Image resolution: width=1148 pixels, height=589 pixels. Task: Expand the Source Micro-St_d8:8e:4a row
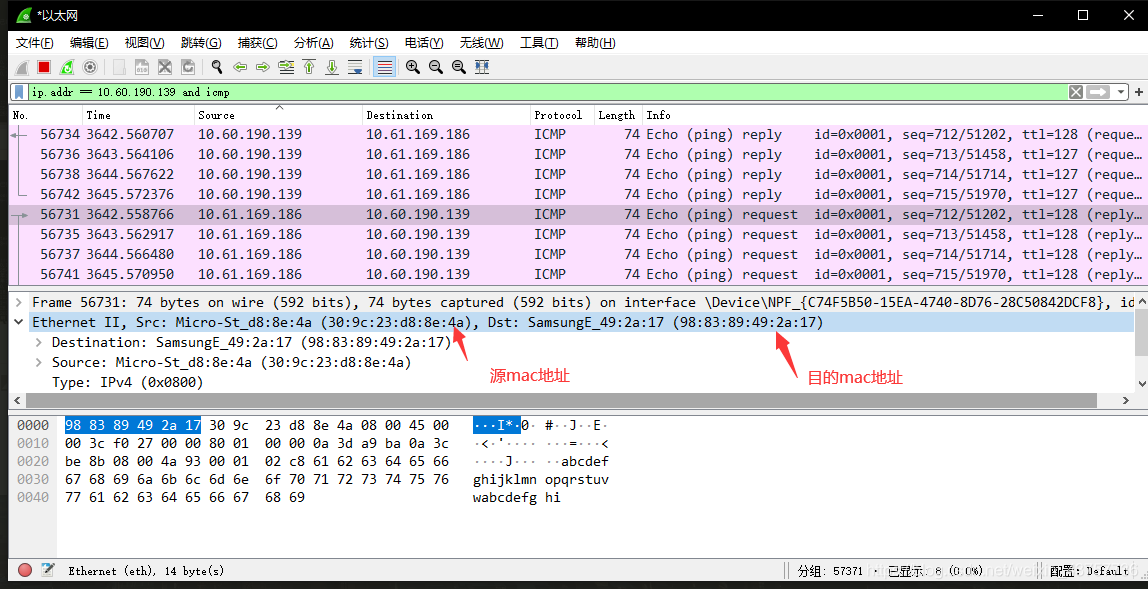coord(39,362)
